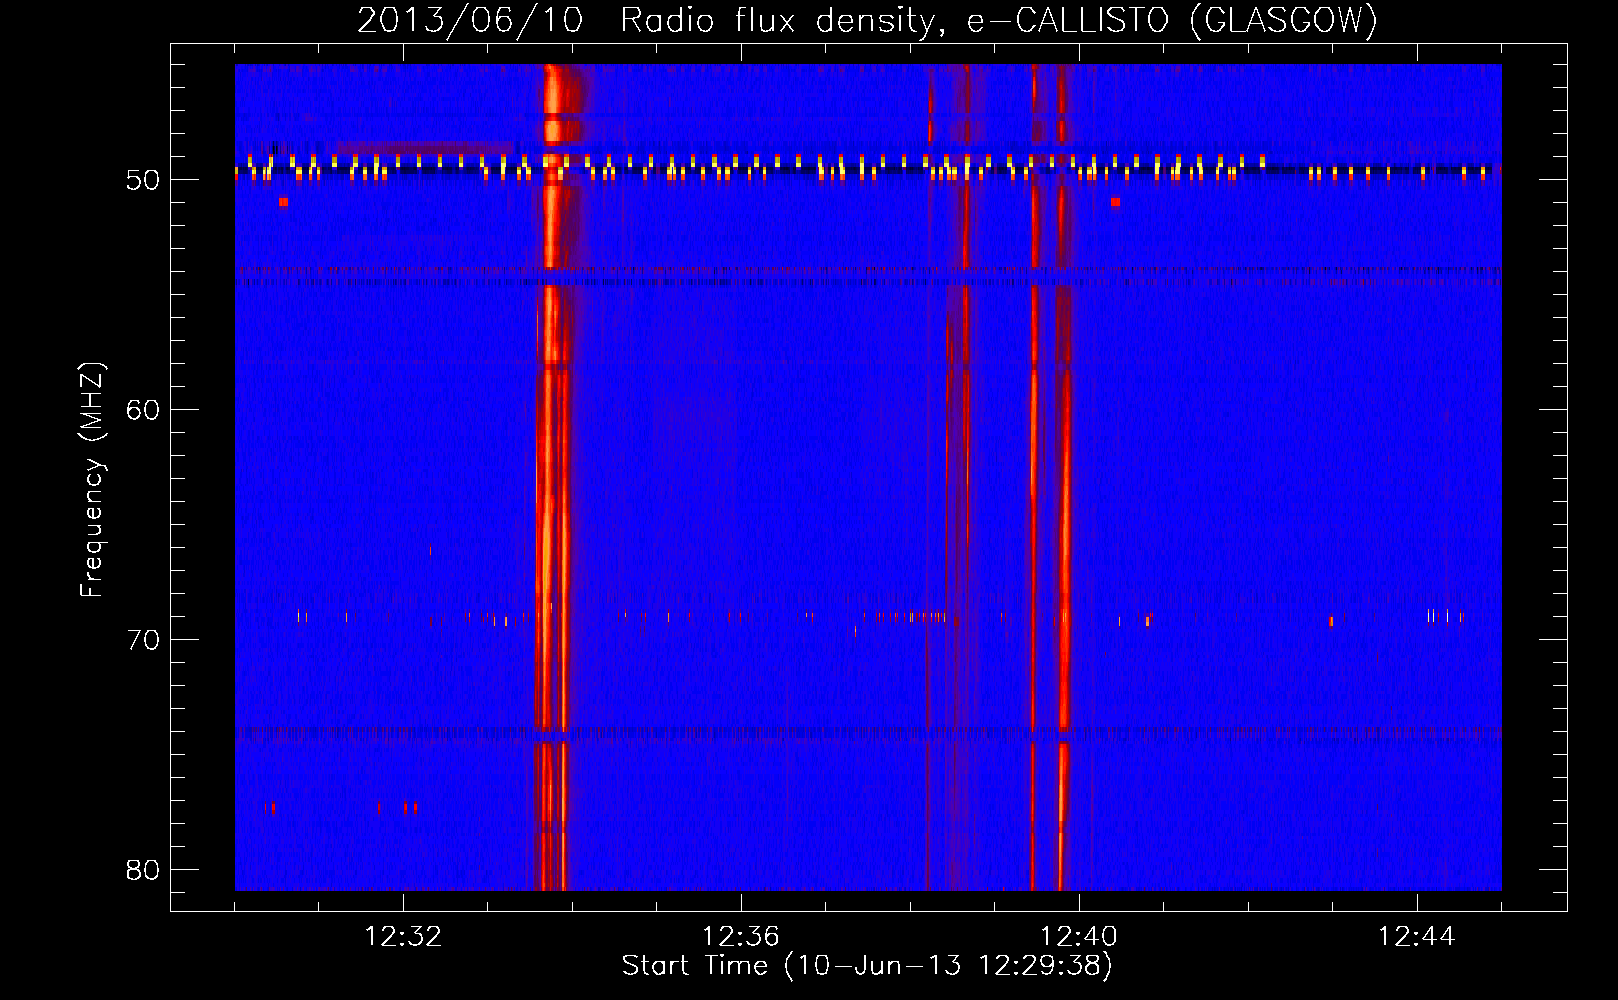Click the 12:32 time tick label
The width and height of the screenshot is (1618, 1000).
click(x=403, y=937)
